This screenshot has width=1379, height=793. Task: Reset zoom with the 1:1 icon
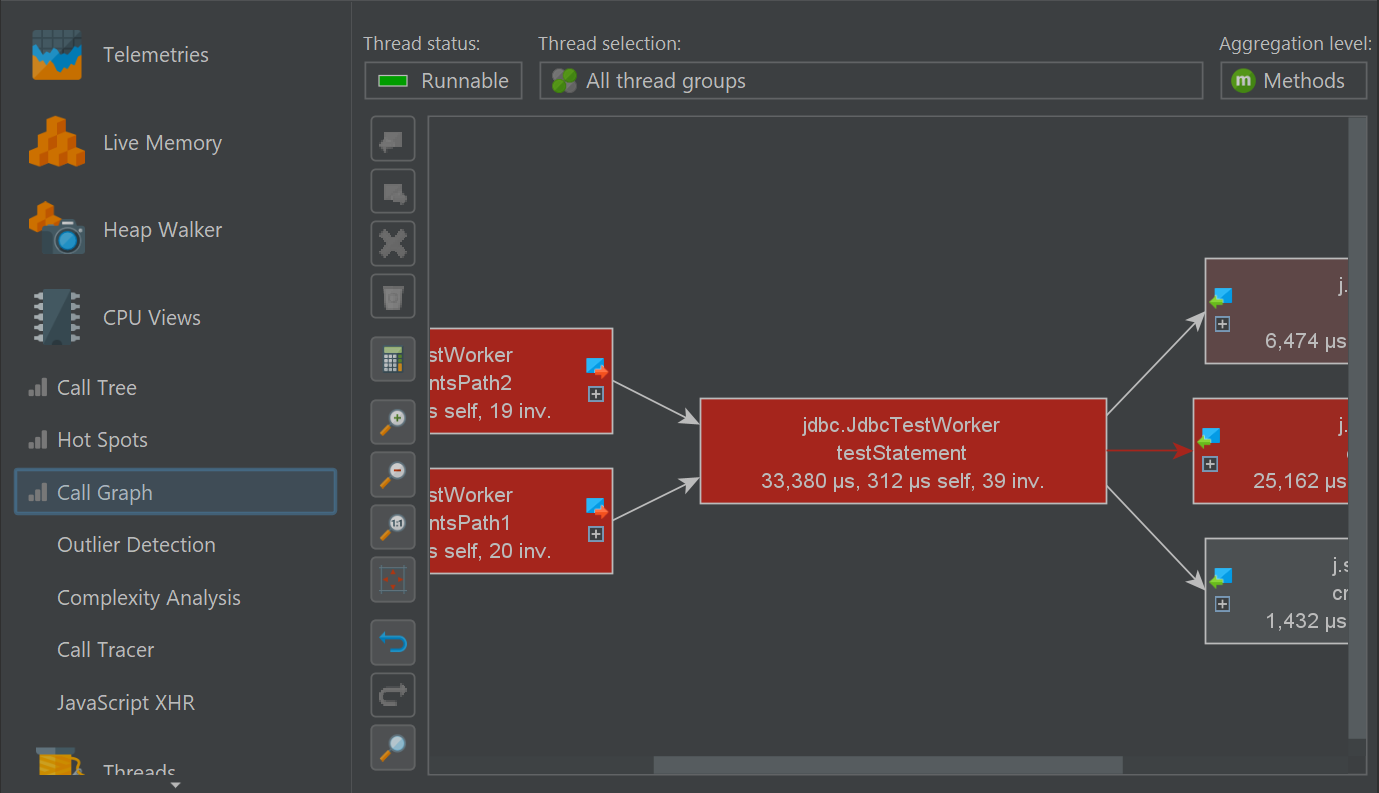(393, 527)
